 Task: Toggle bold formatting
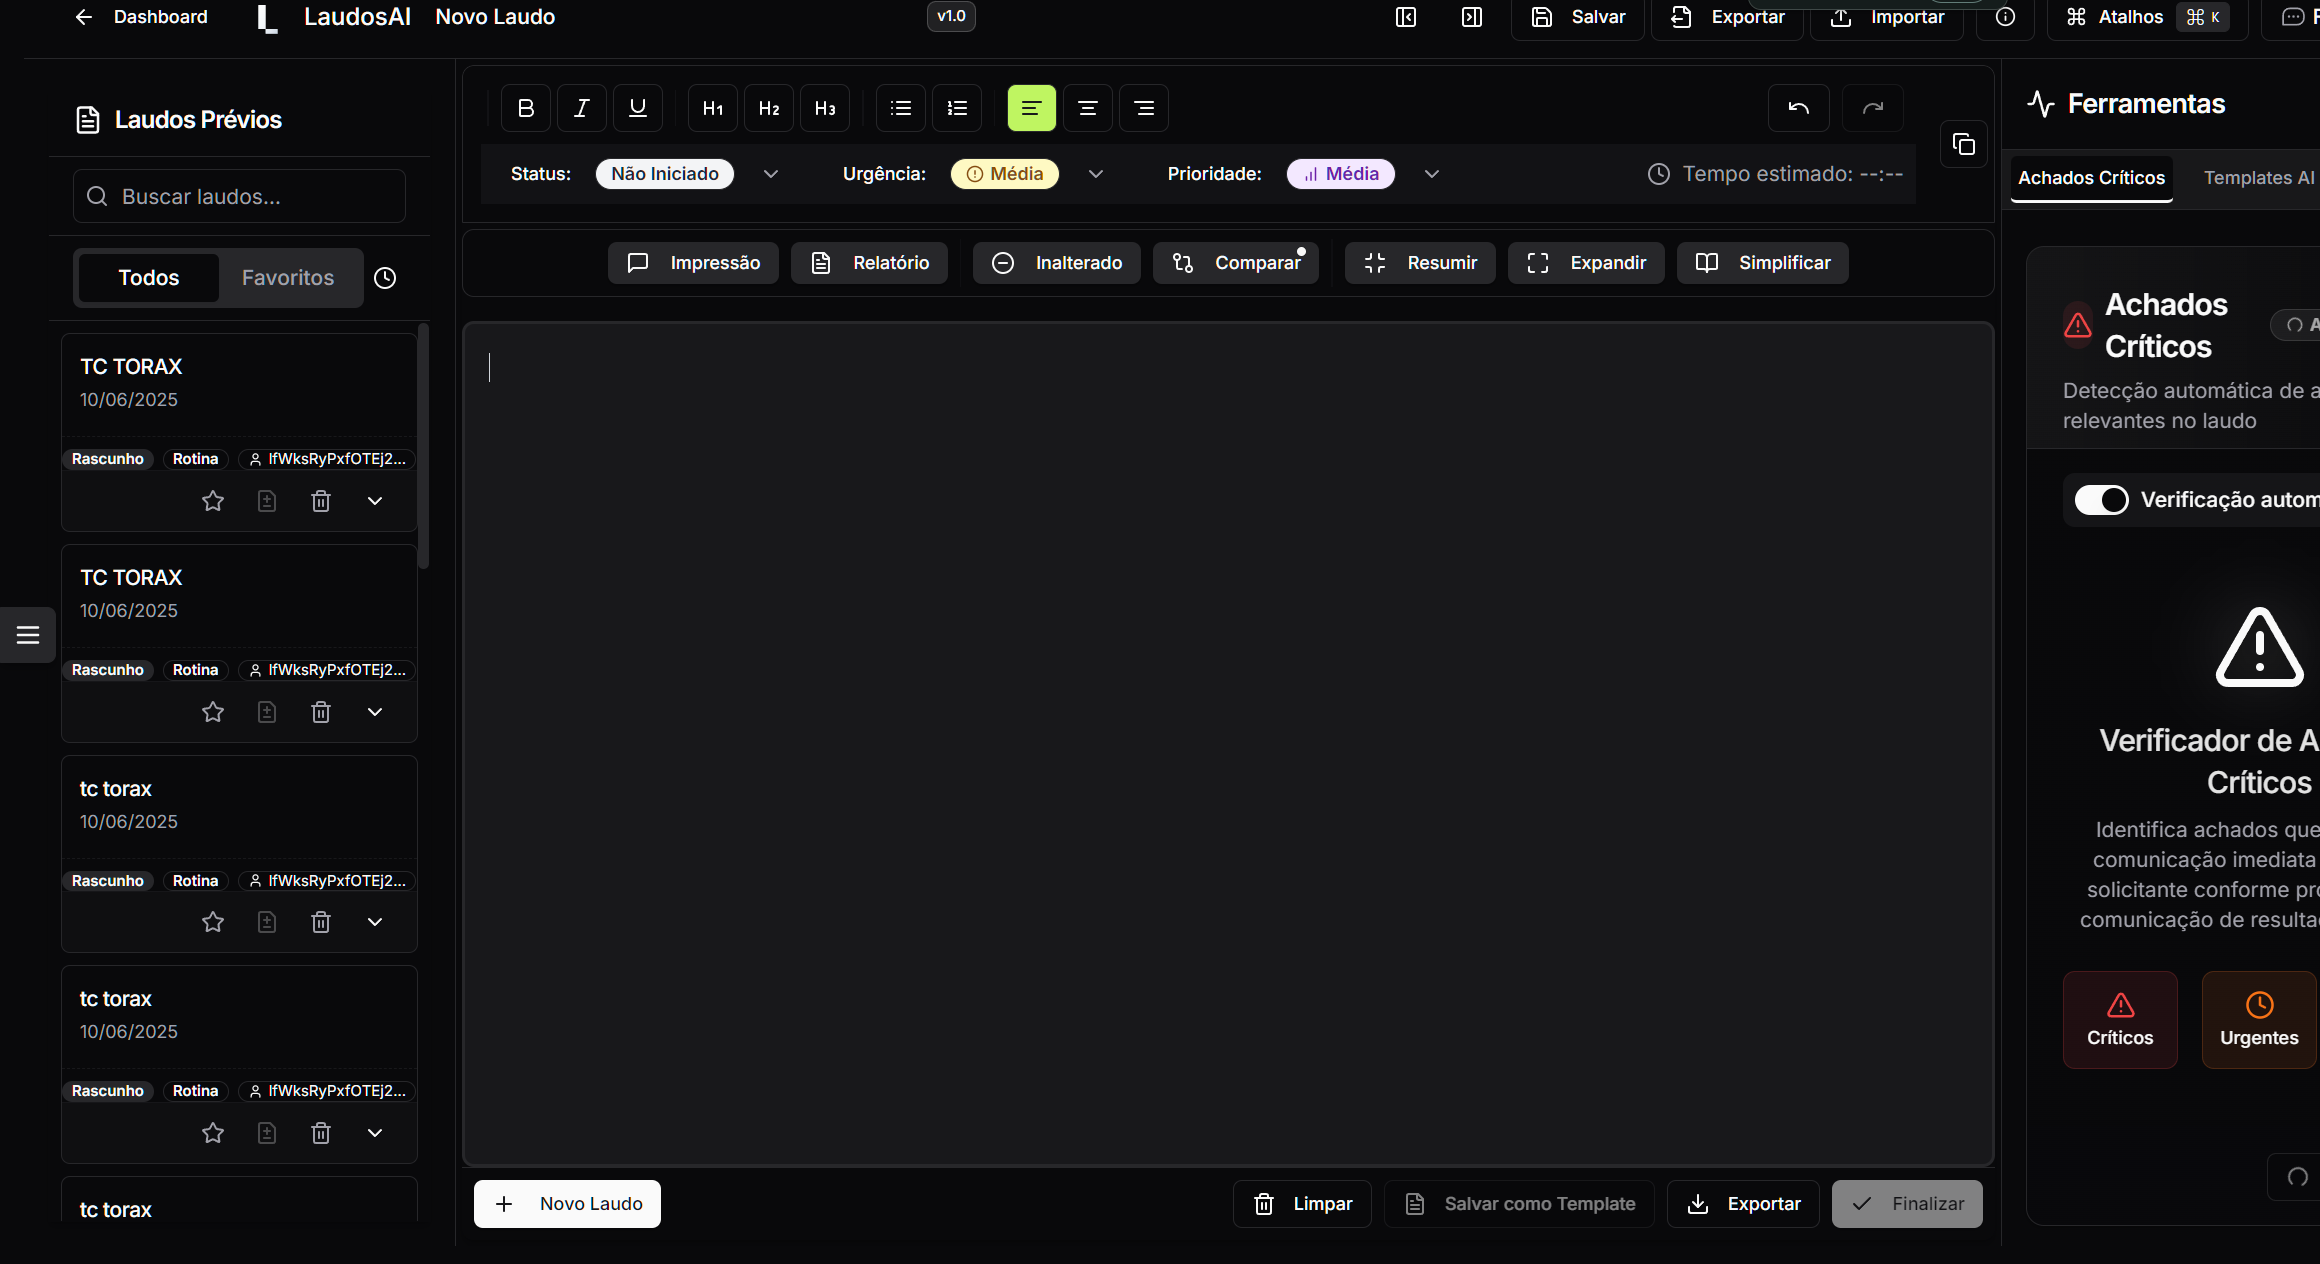coord(526,108)
